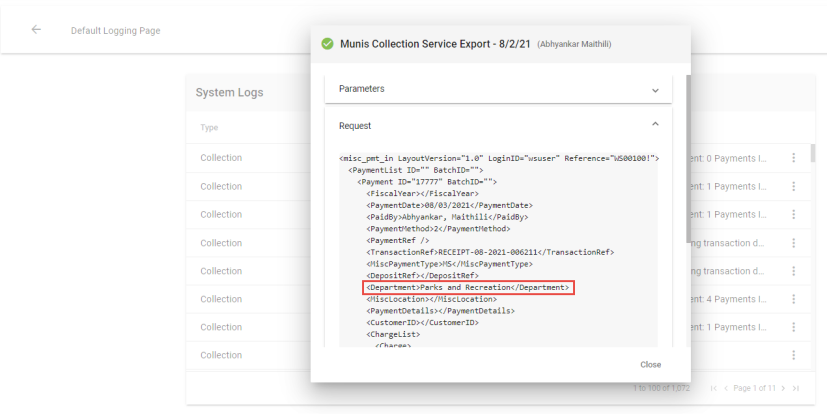The width and height of the screenshot is (827, 415).
Task: Select the first Collection log entry
Action: [x=221, y=158]
